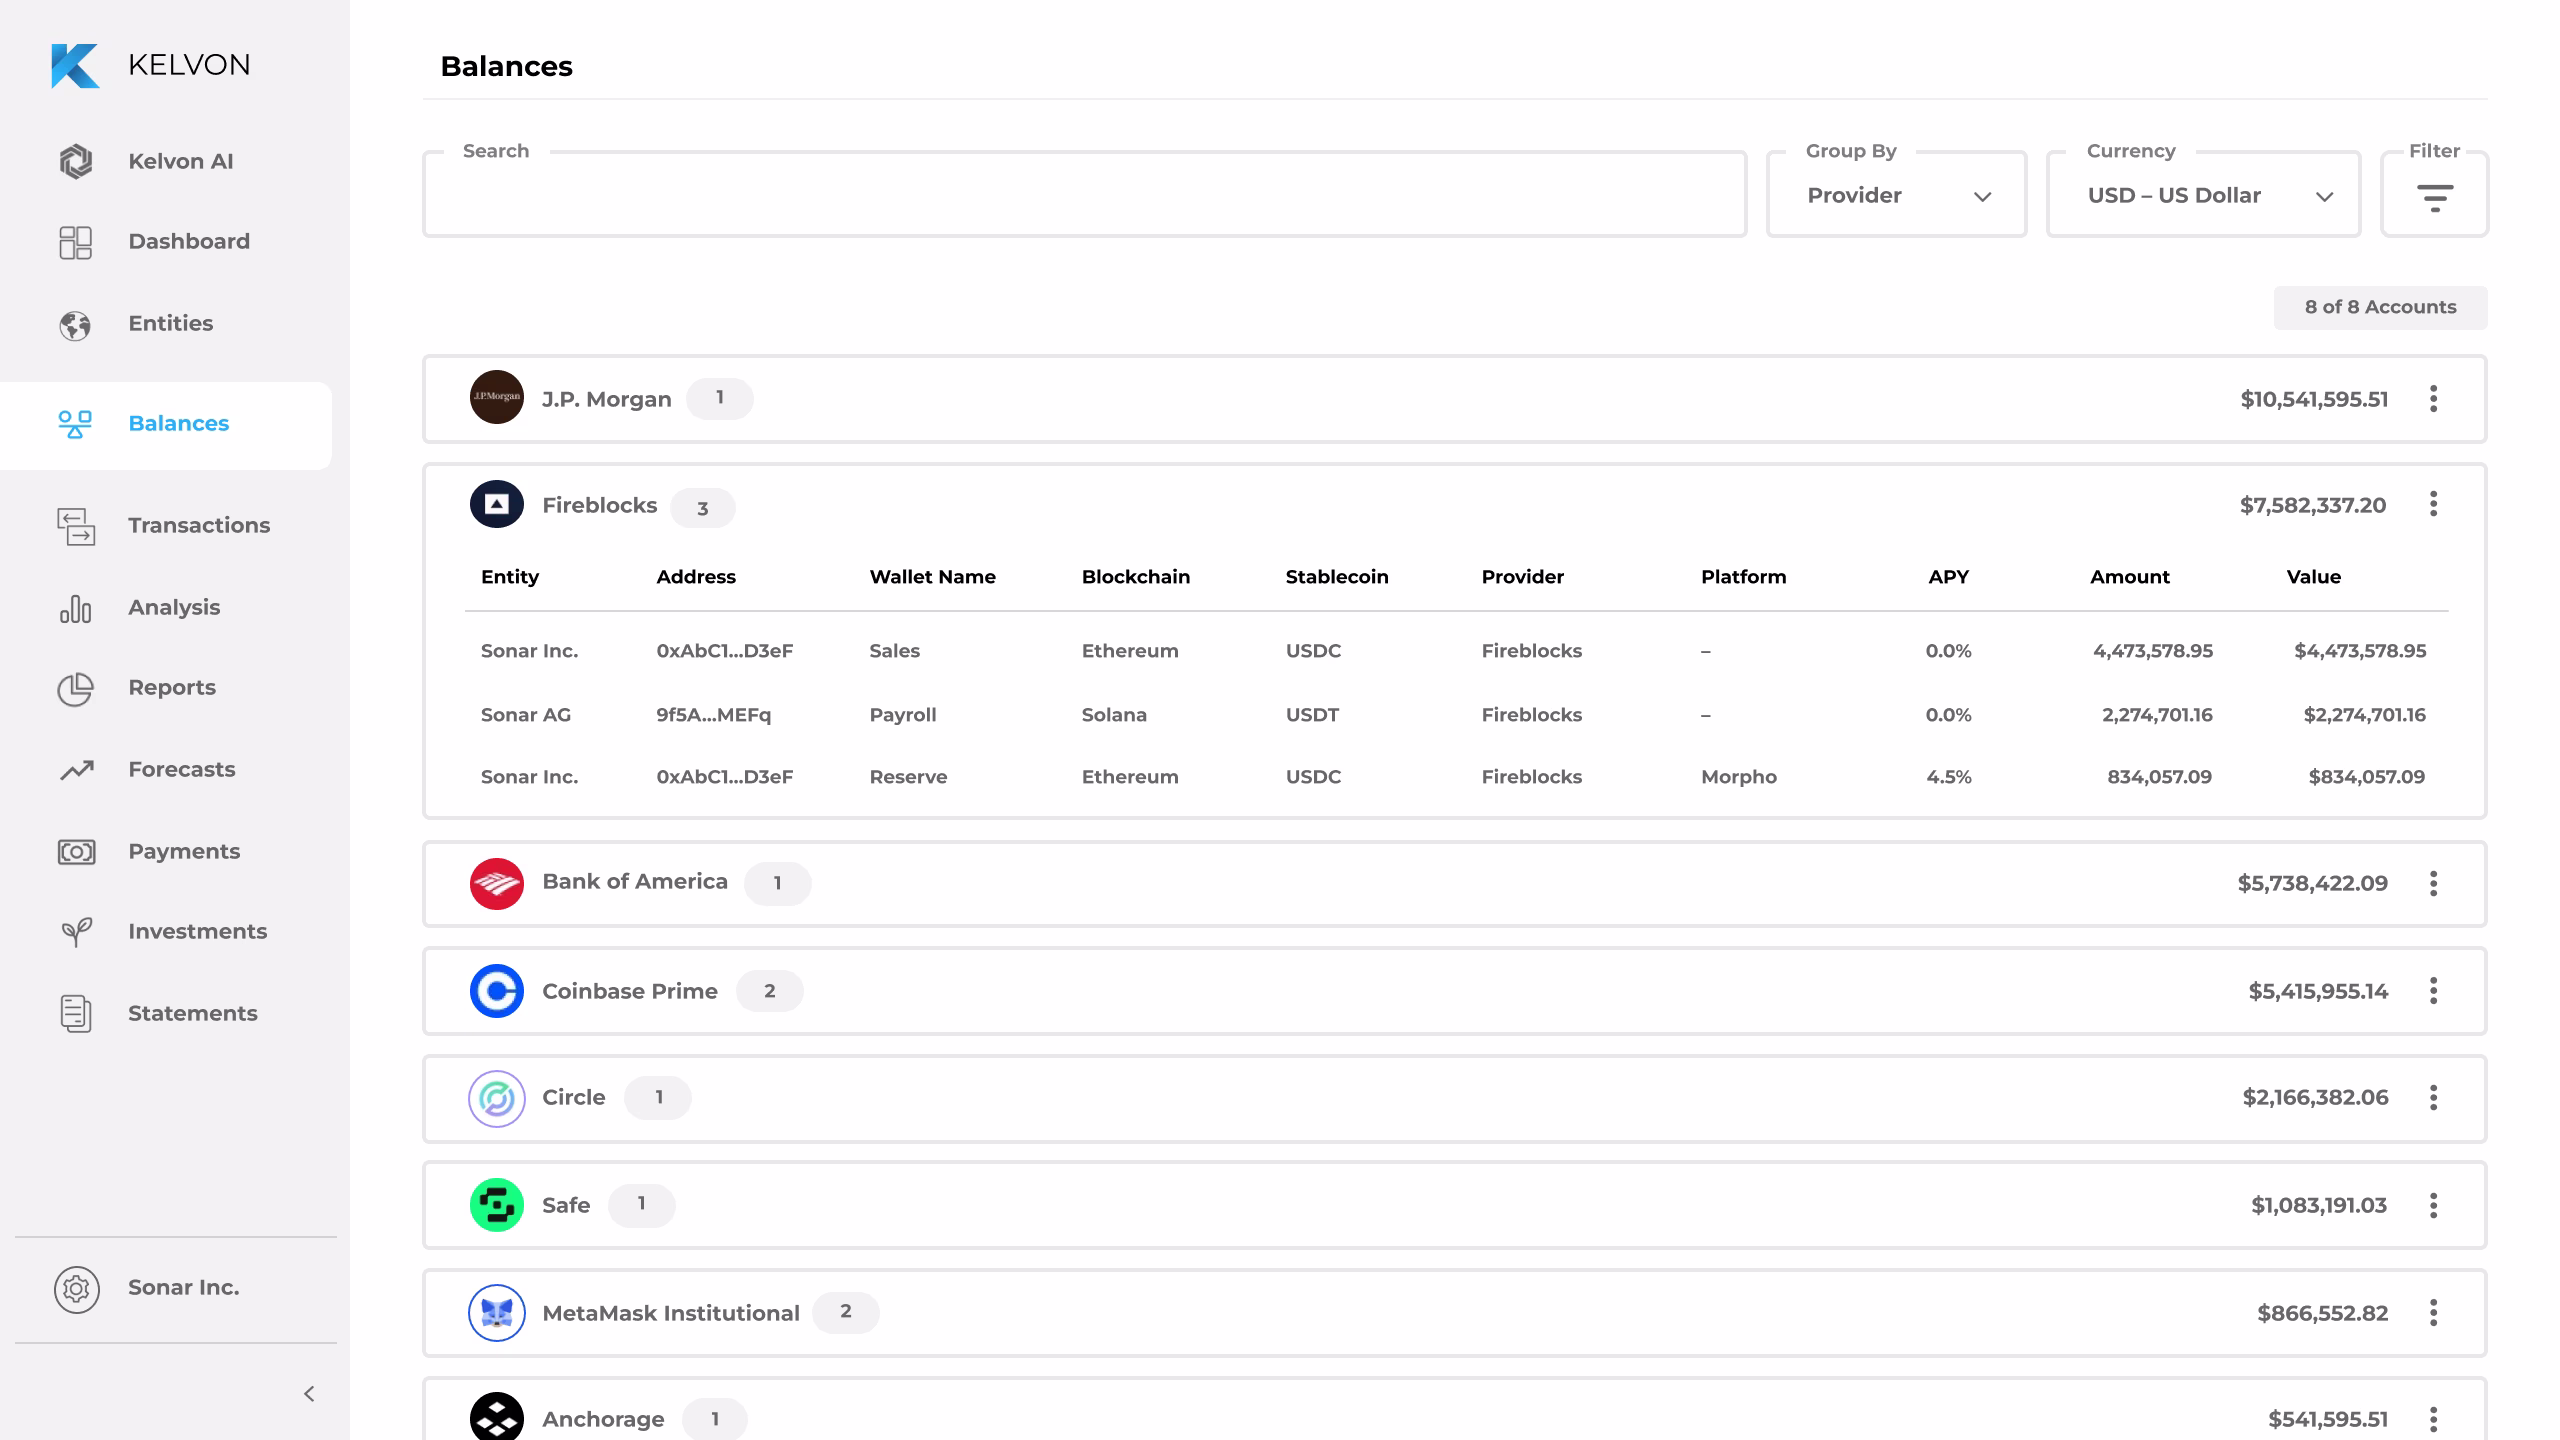Click the 4.5% APY value
This screenshot has width=2560, height=1440.
coord(1949,777)
